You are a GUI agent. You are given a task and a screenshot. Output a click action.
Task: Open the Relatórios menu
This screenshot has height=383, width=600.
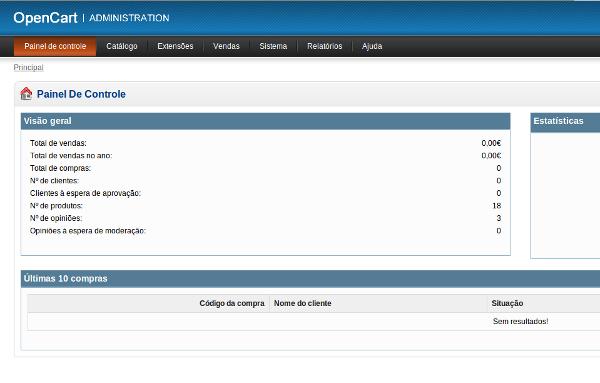pos(324,46)
